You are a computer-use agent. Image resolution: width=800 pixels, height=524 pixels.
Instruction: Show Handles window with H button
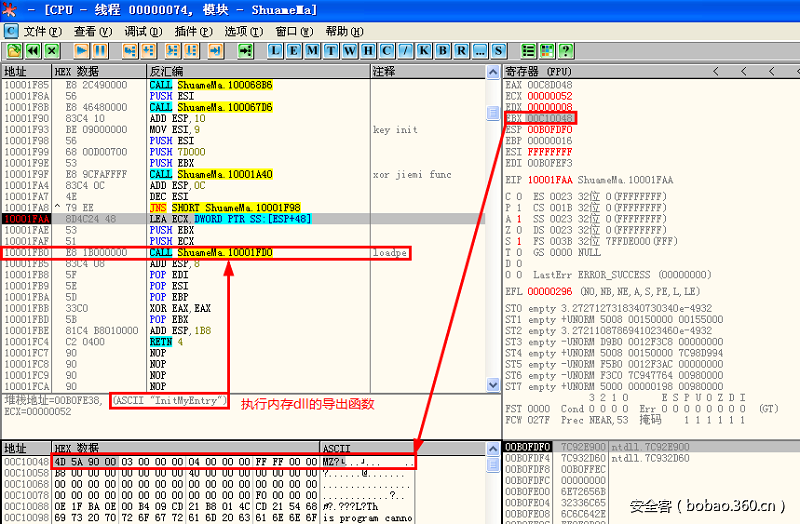click(367, 50)
